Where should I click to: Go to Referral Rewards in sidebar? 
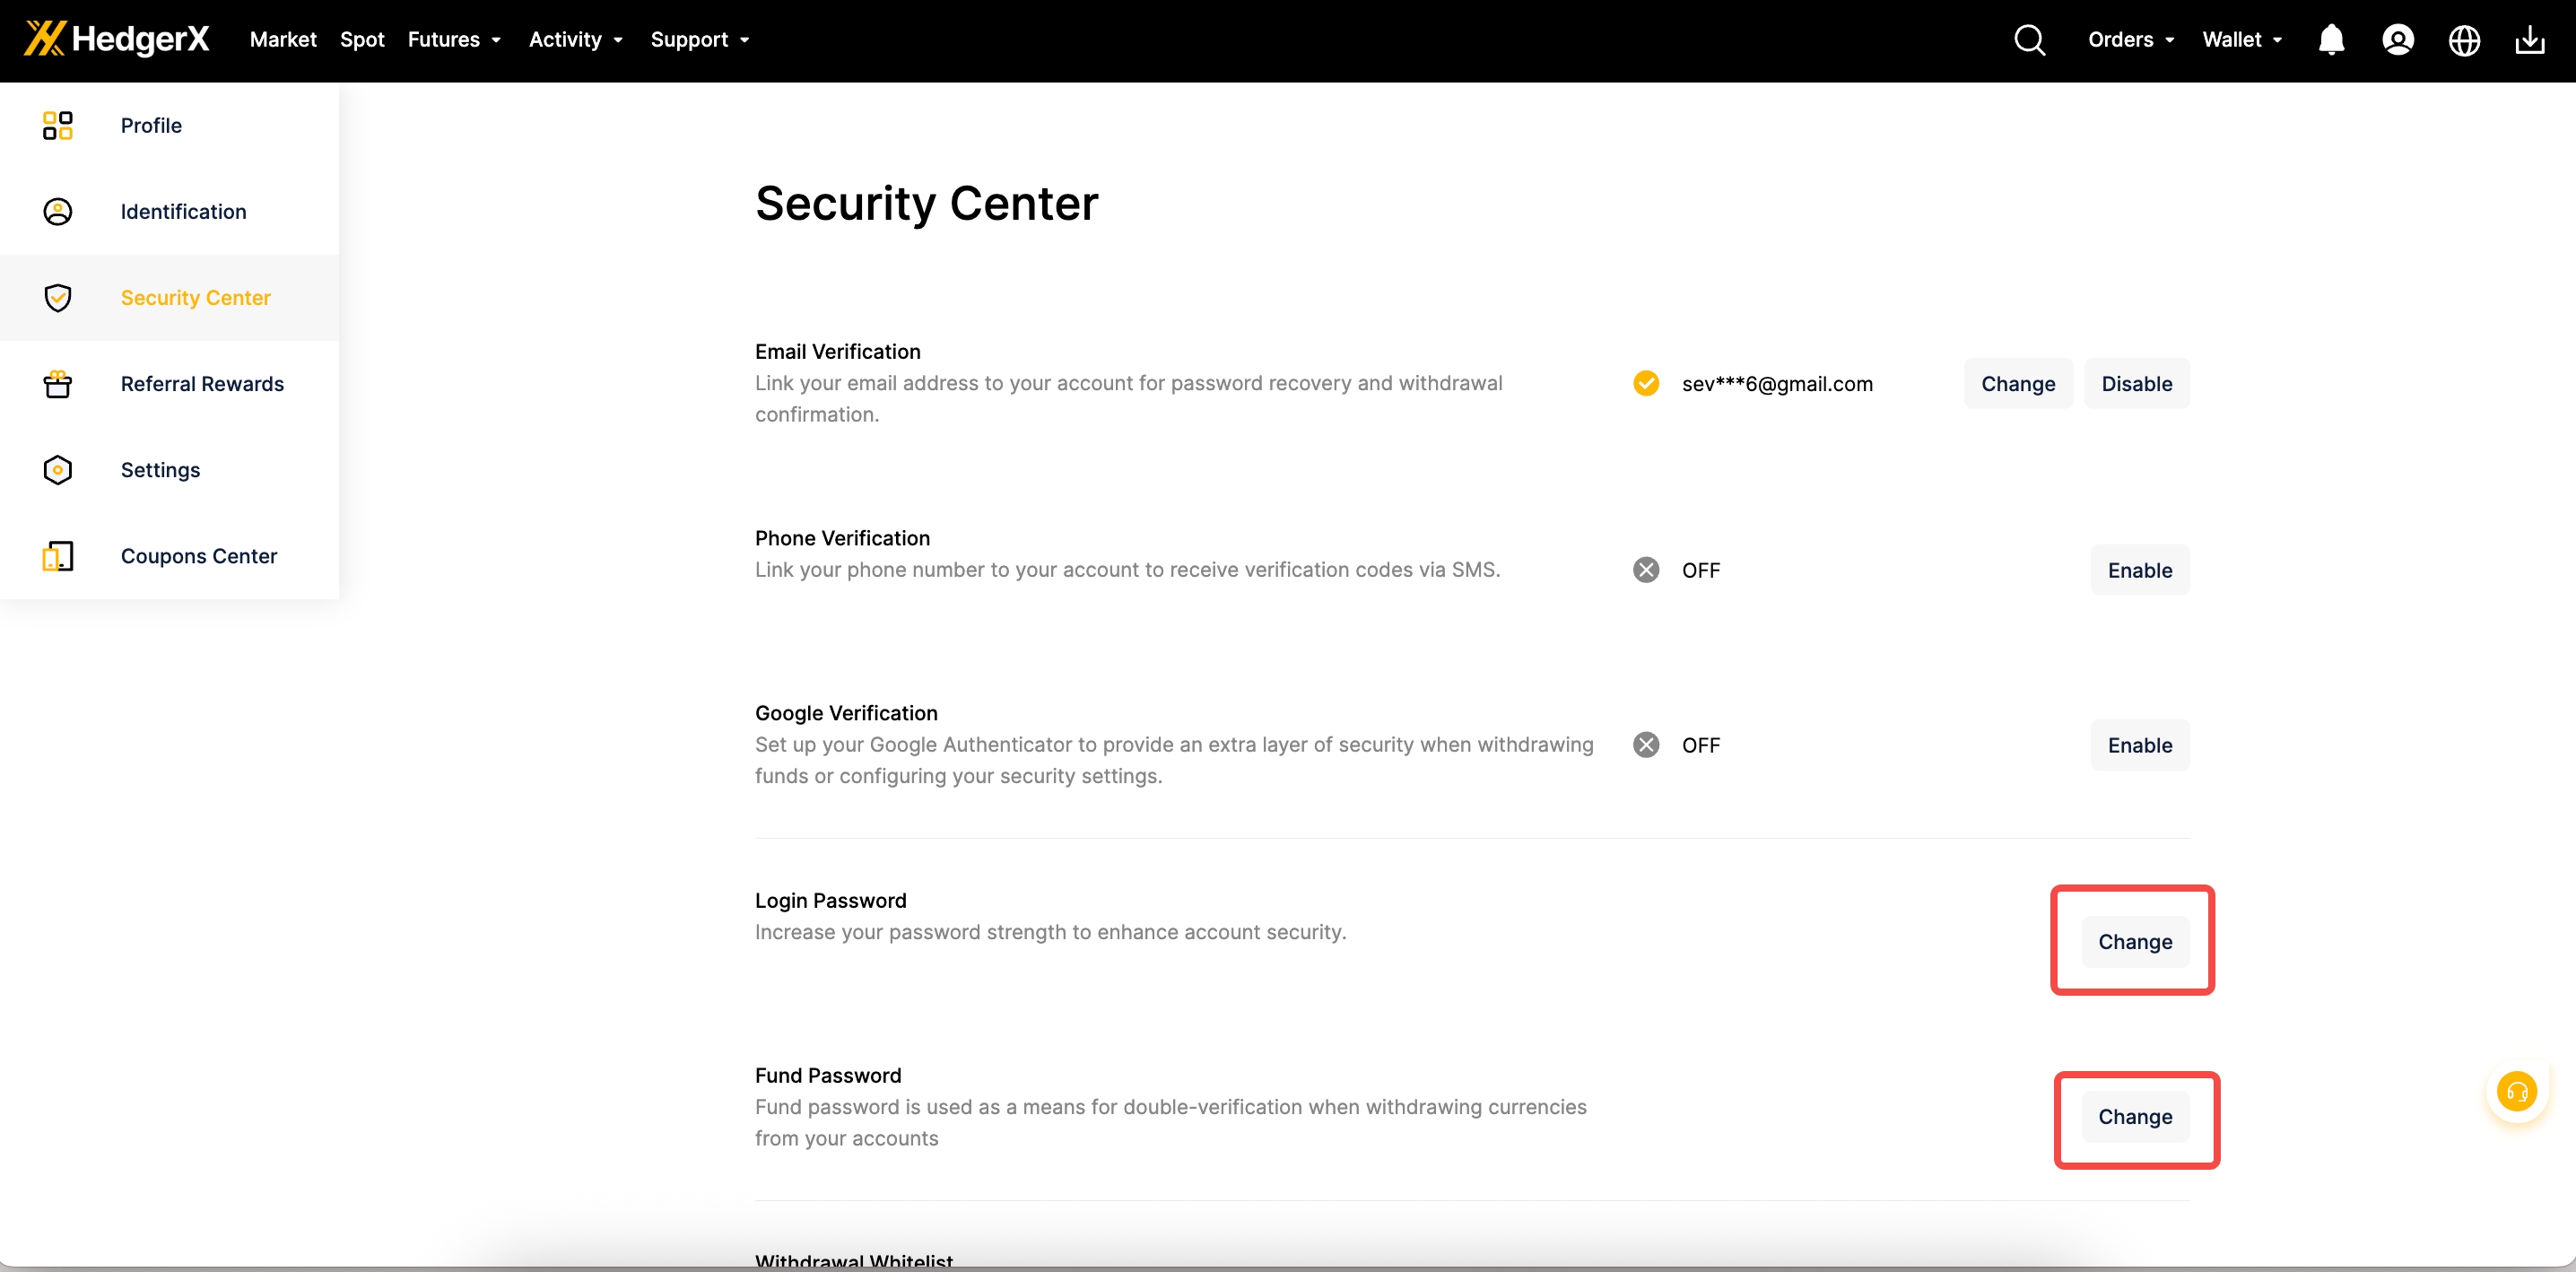[202, 384]
